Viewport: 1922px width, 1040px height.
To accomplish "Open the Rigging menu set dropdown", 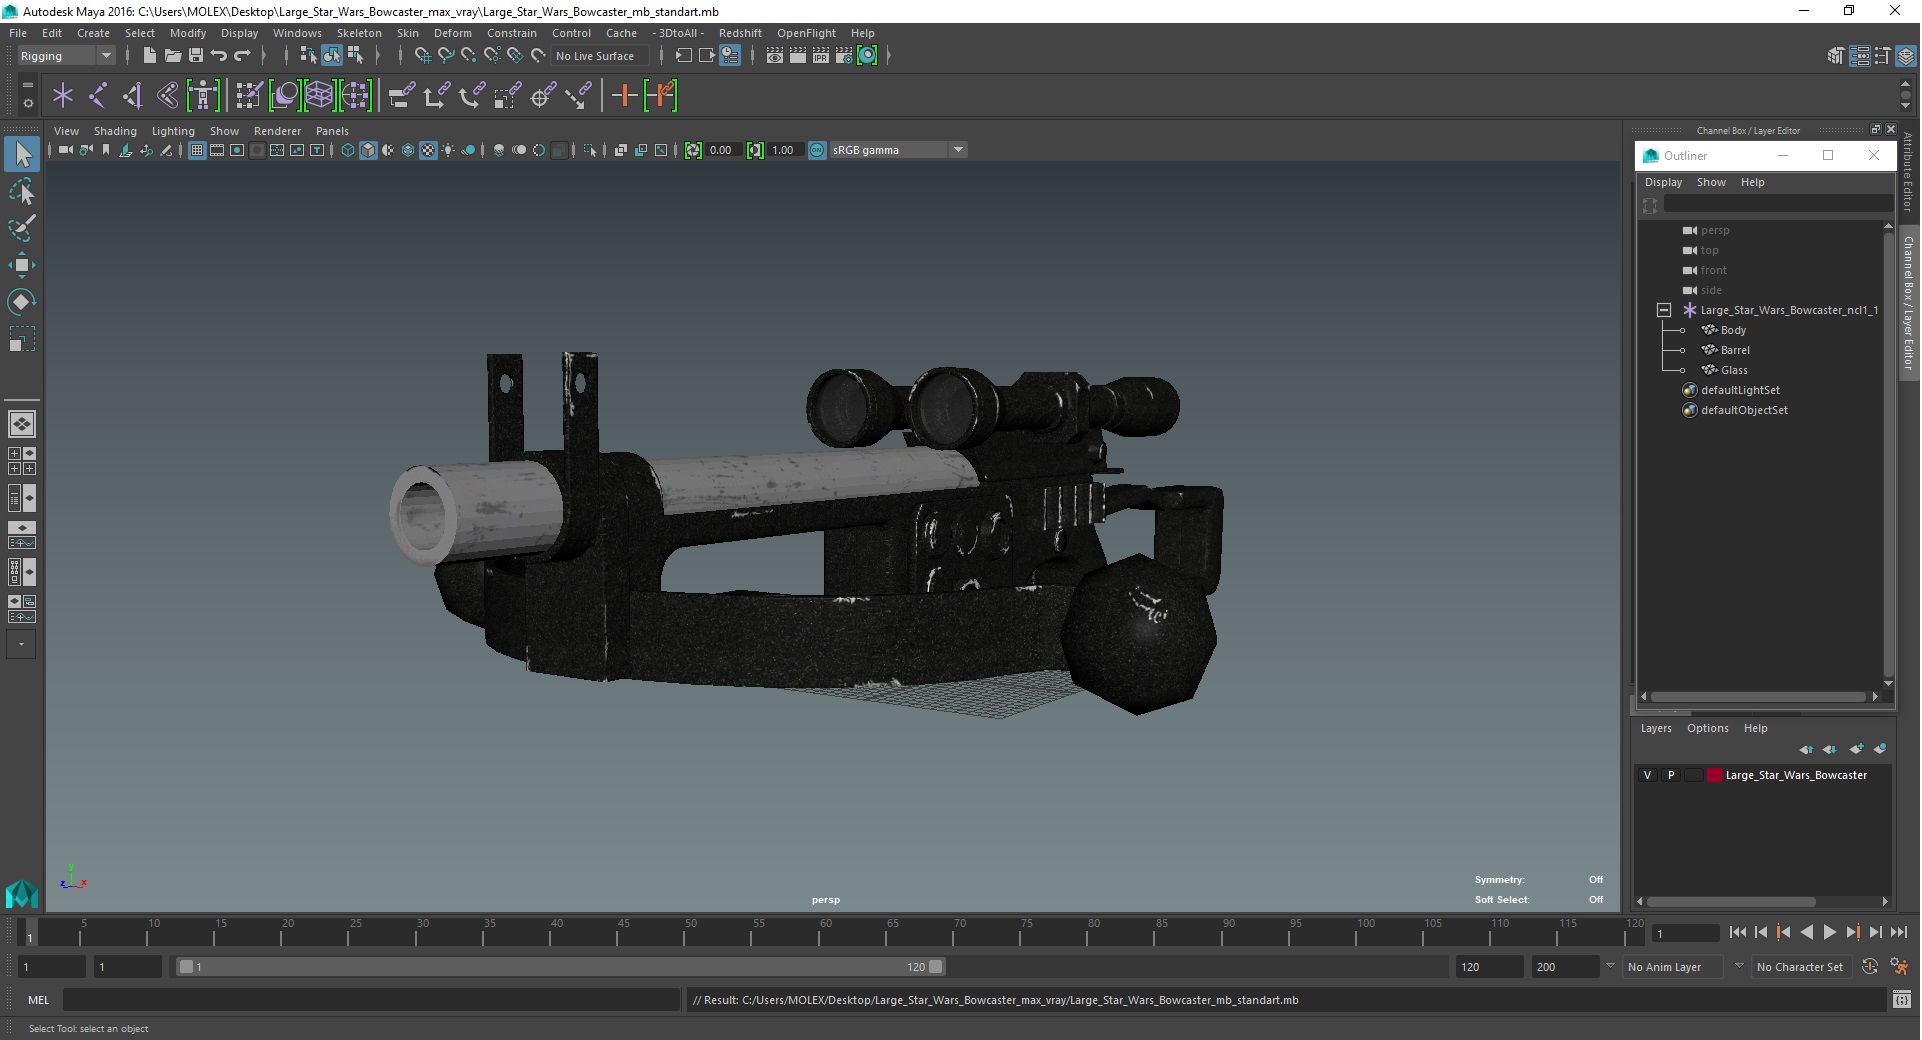I will pos(66,56).
